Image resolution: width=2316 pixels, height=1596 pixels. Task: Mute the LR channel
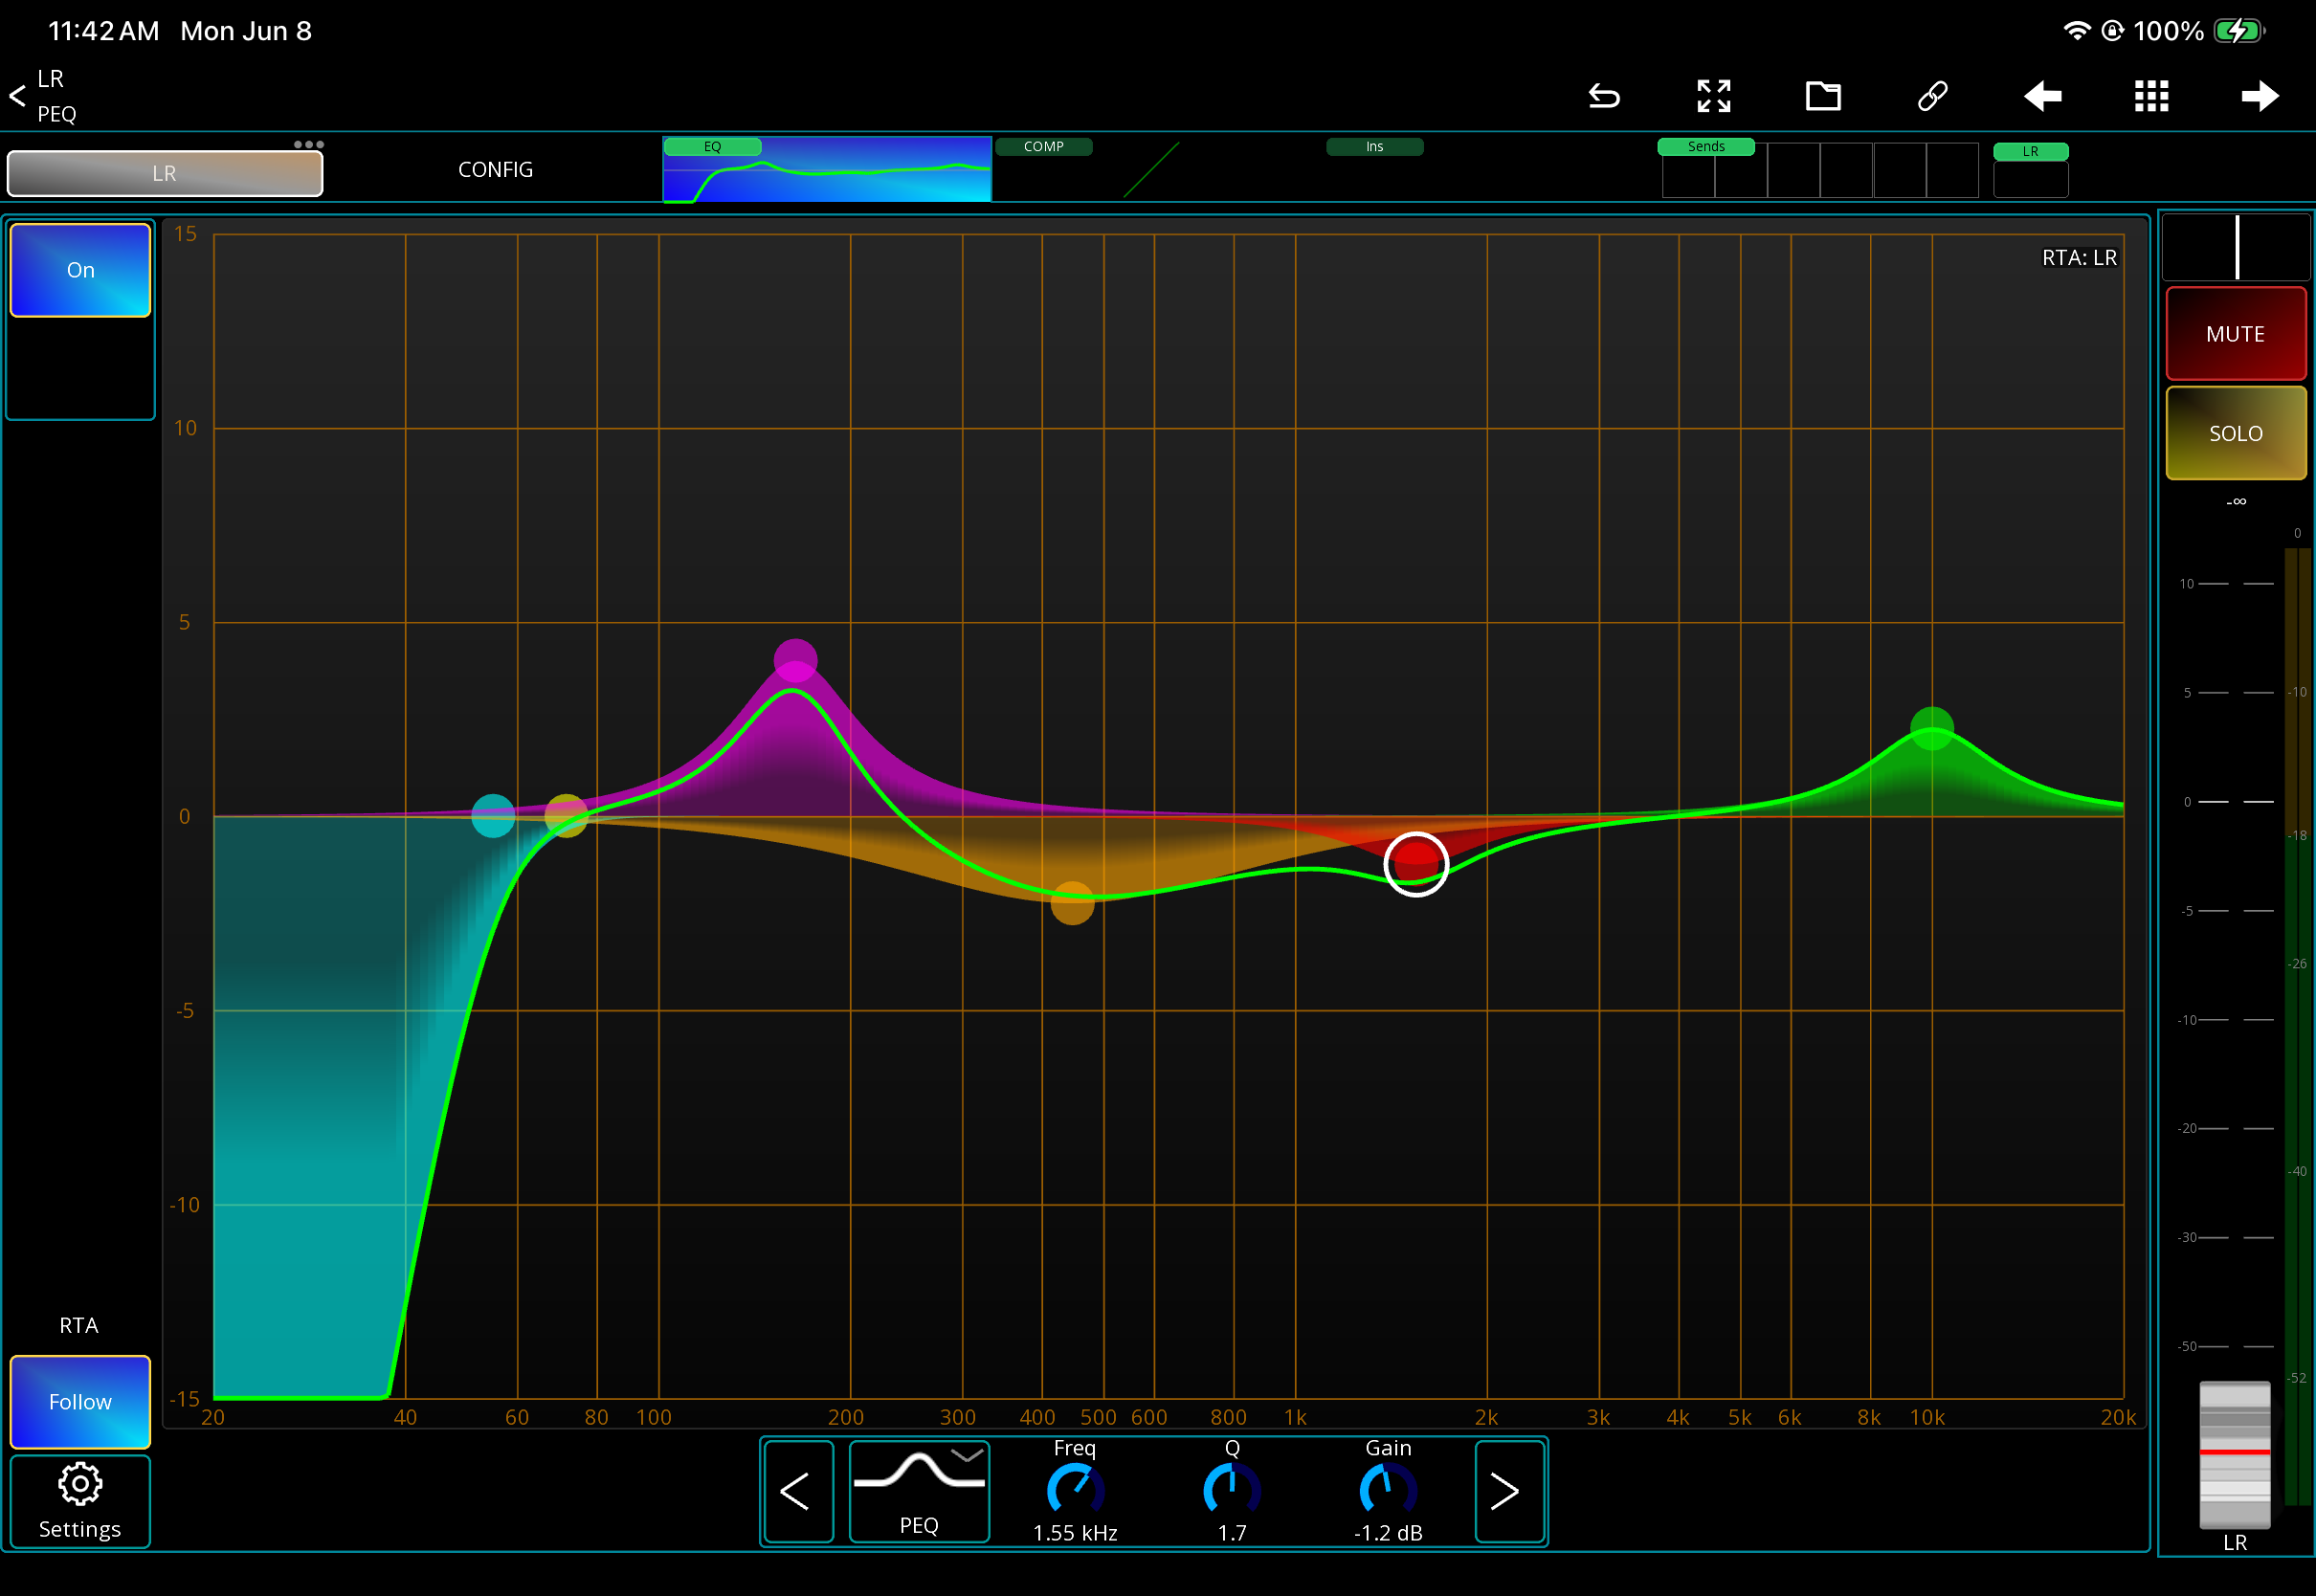(x=2235, y=334)
